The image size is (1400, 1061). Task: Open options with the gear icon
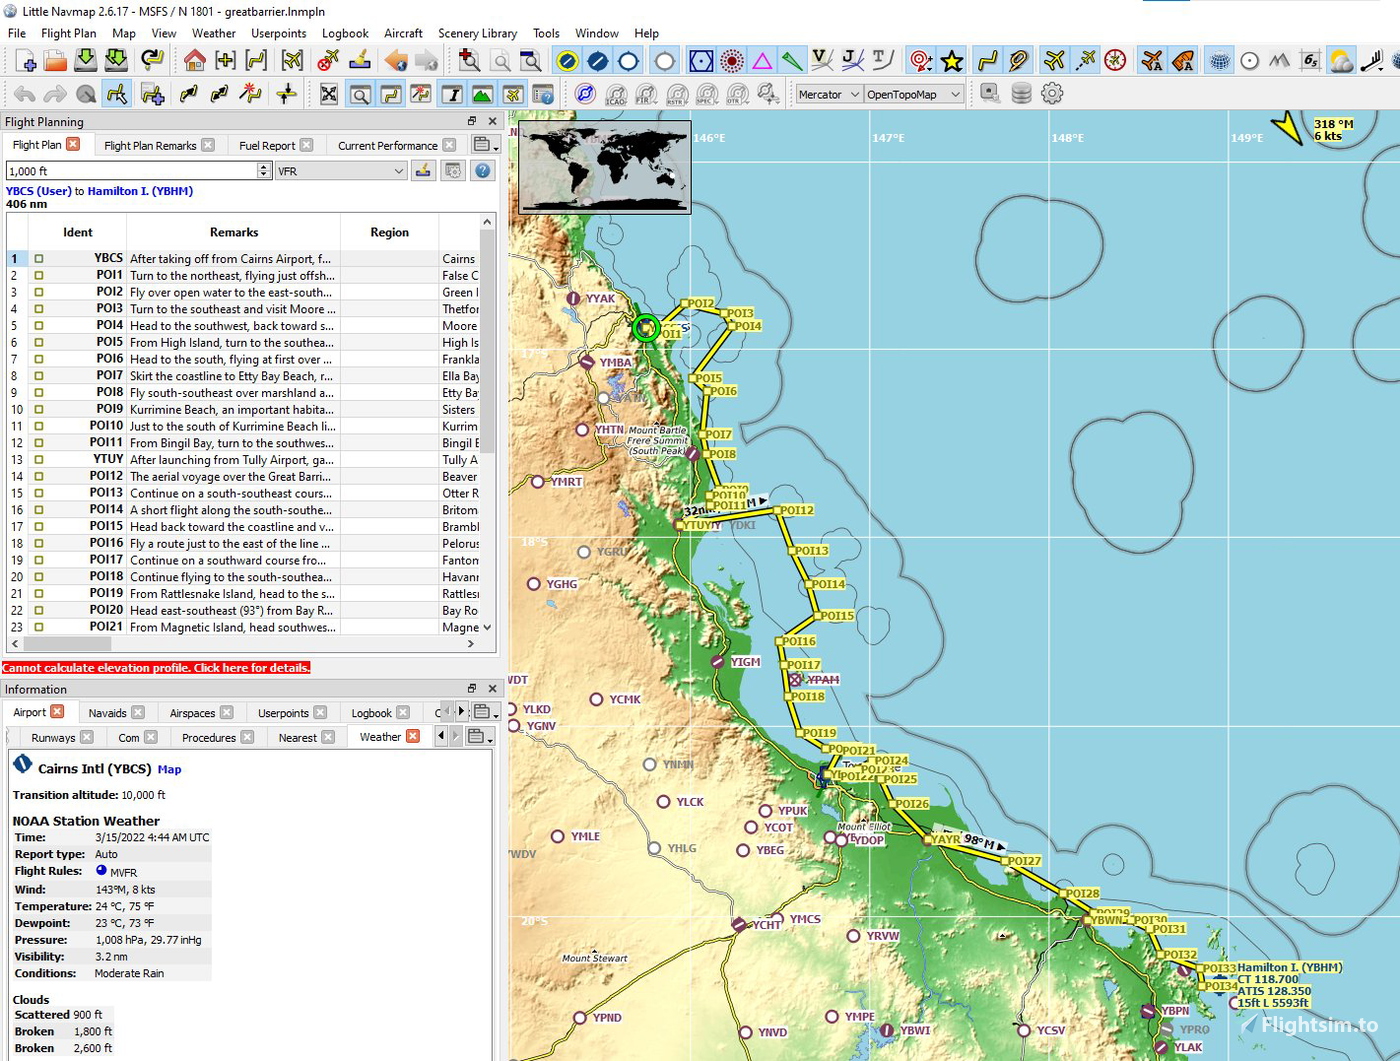[x=1052, y=94]
